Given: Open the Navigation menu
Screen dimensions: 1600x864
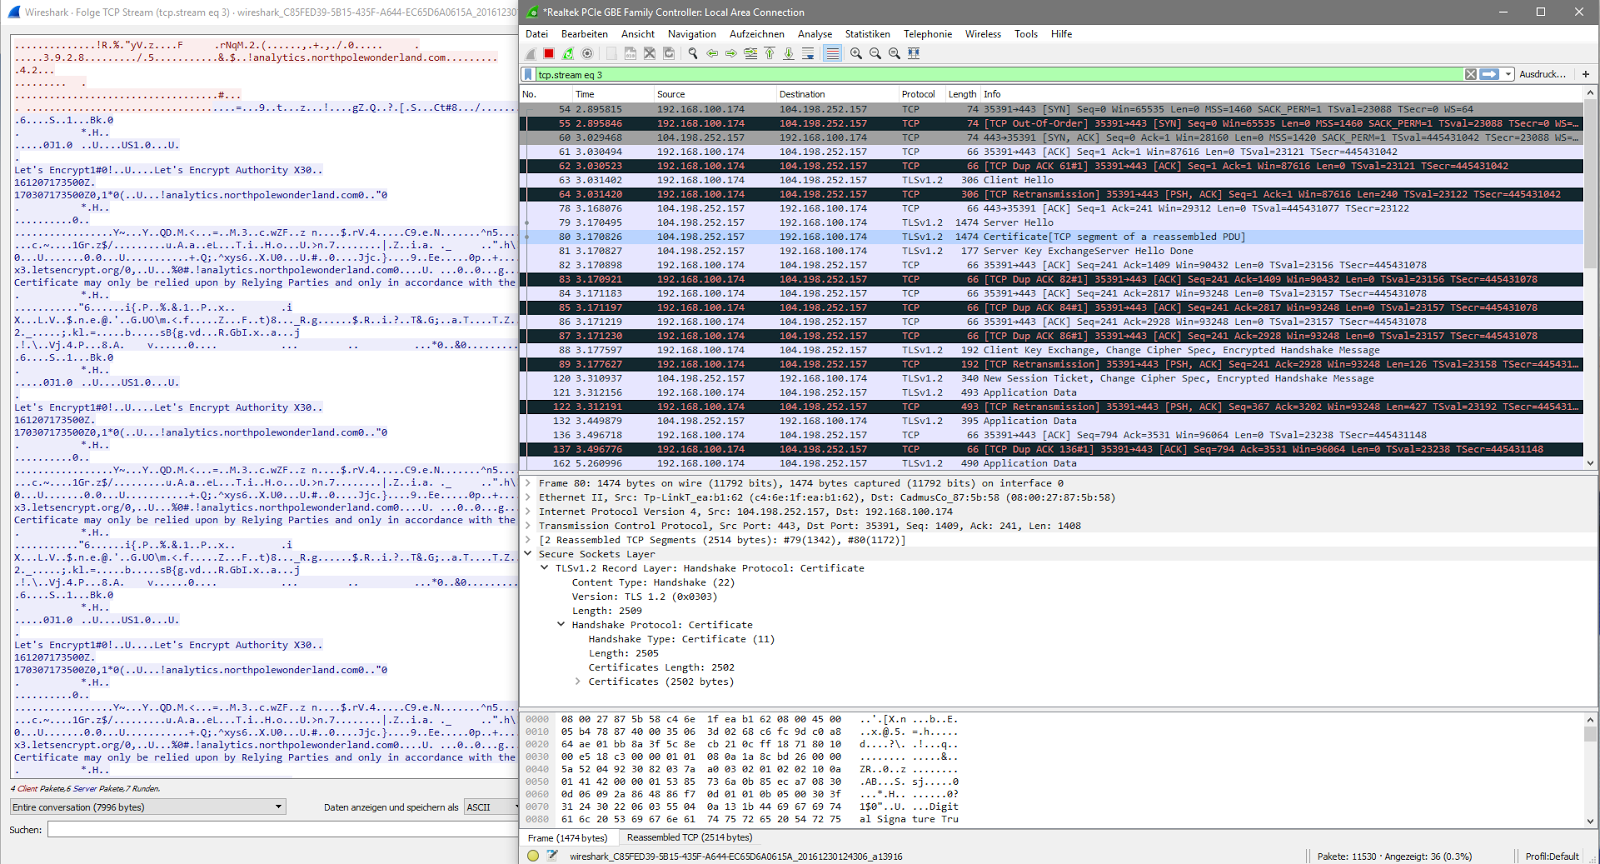Looking at the screenshot, I should [692, 34].
